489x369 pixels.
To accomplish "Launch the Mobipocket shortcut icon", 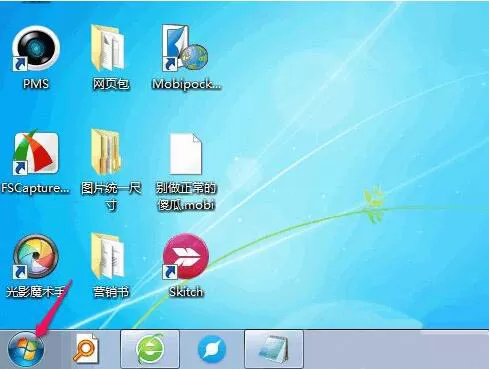I will pos(185,48).
